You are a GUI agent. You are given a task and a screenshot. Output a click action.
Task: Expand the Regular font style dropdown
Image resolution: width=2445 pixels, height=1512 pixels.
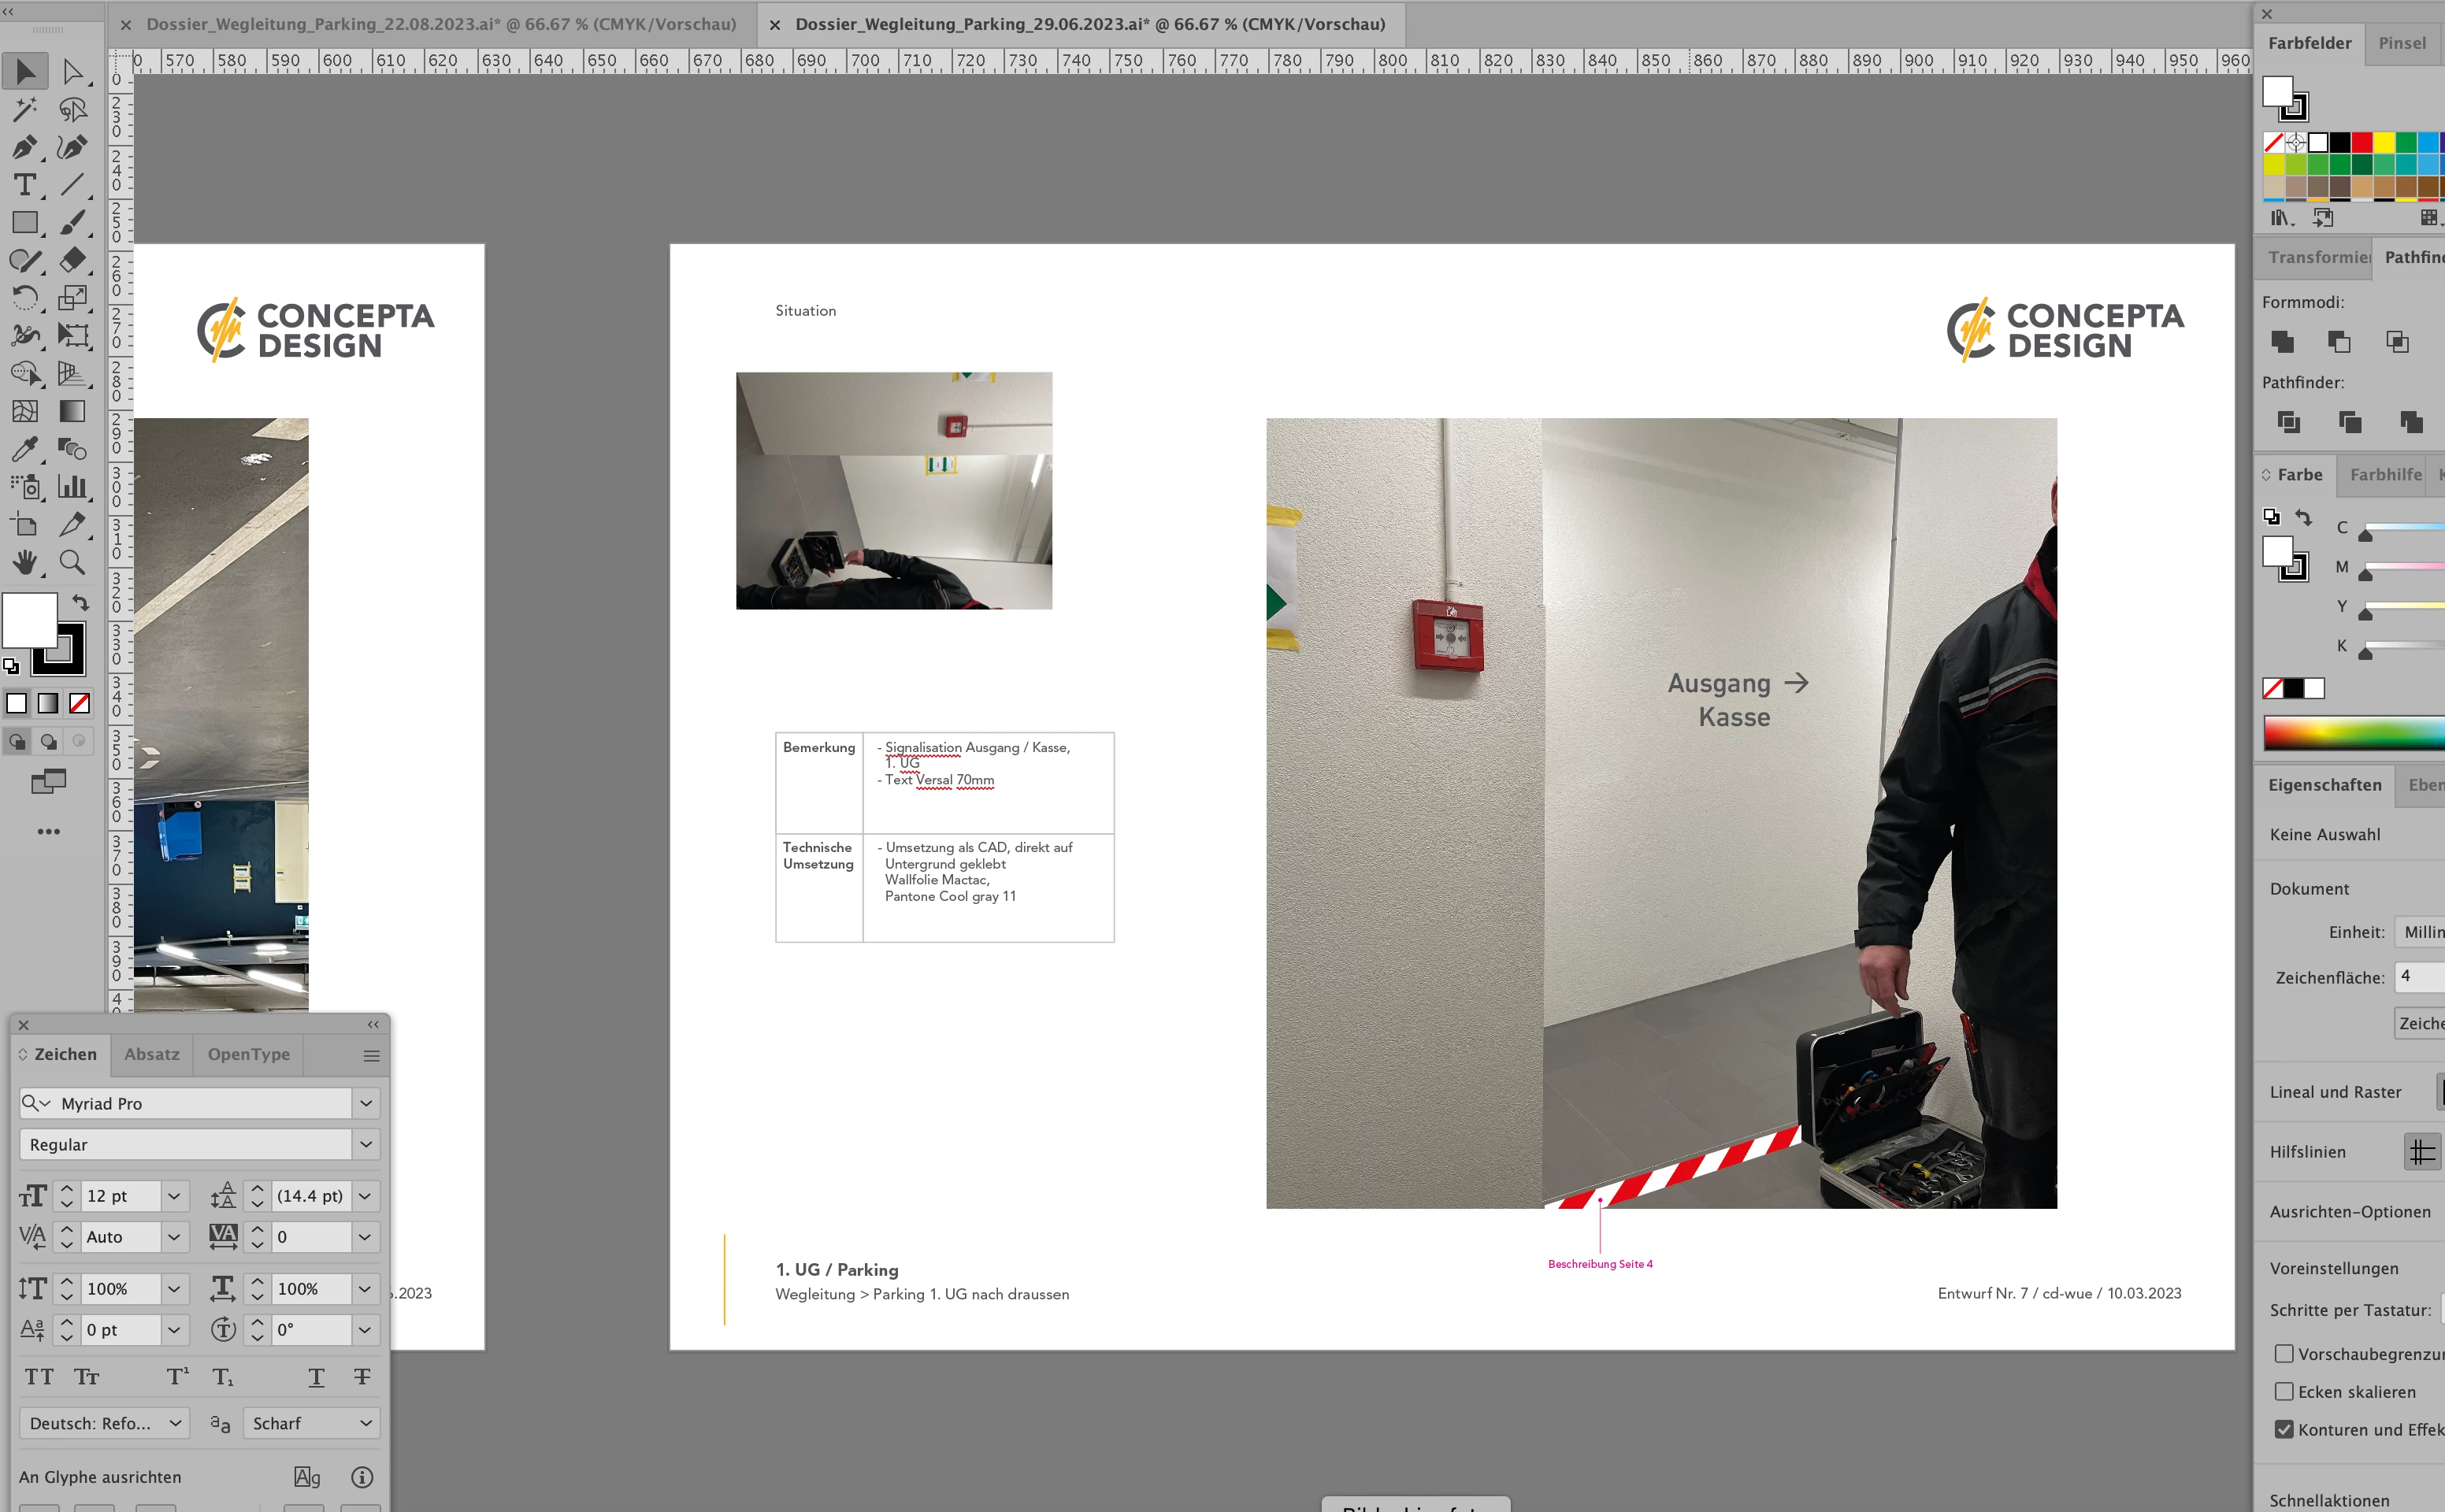[366, 1144]
